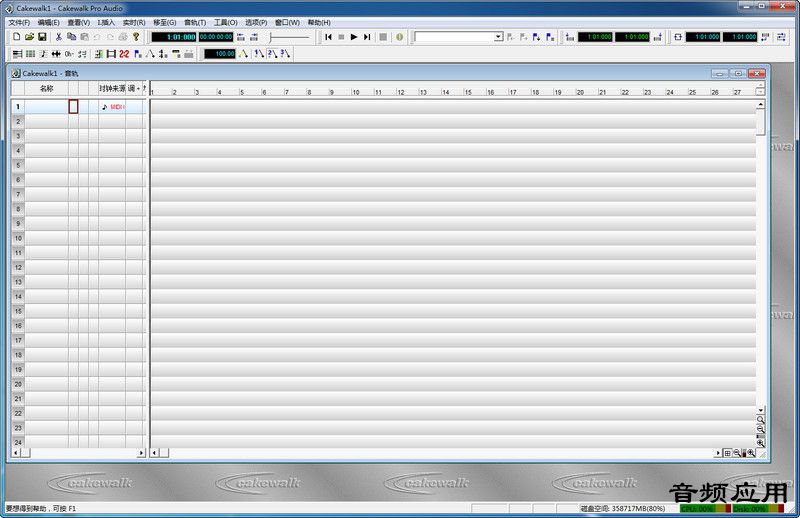Image resolution: width=800 pixels, height=518 pixels.
Task: Click the clips pane scroll-down arrow
Action: 760,410
